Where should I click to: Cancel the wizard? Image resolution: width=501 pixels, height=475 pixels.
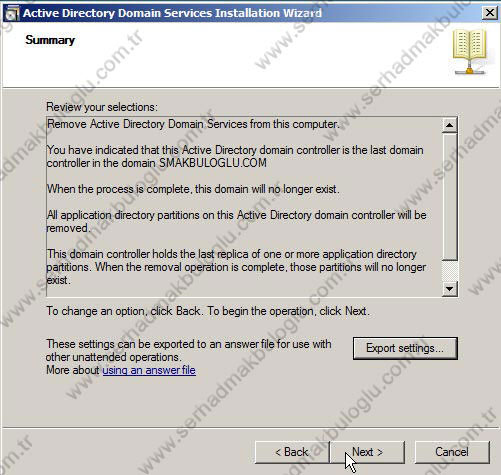click(452, 452)
